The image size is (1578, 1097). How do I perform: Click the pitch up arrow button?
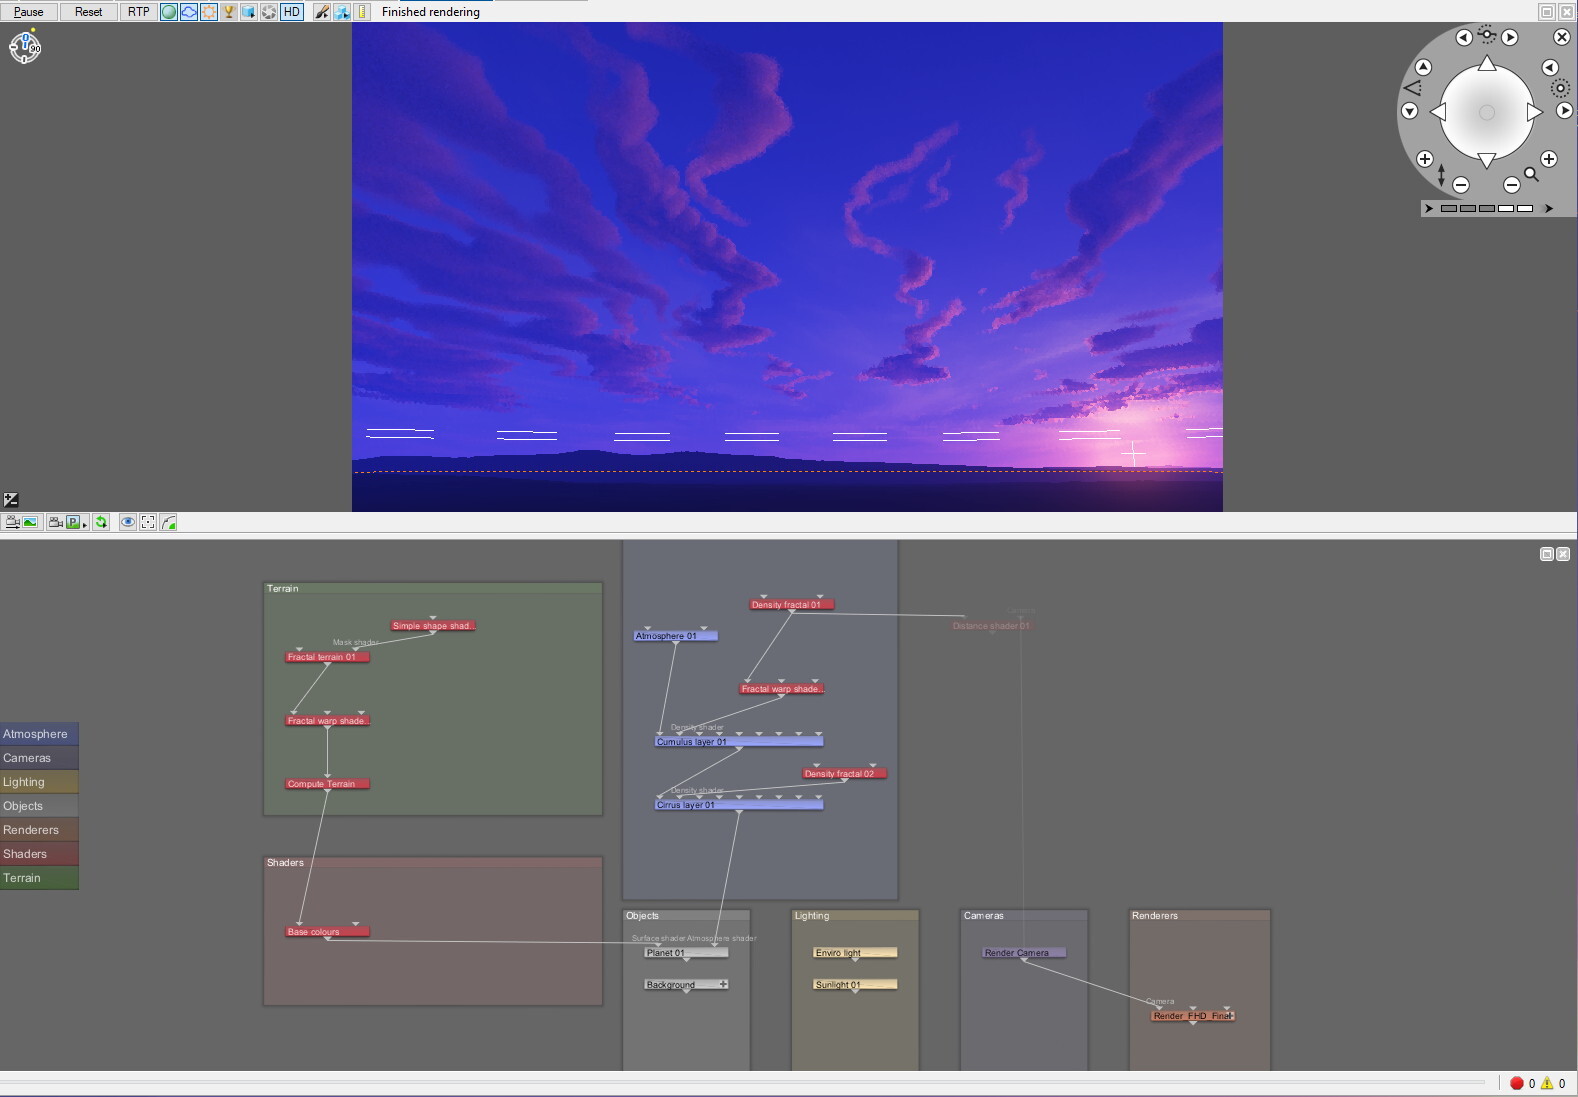[x=1423, y=67]
